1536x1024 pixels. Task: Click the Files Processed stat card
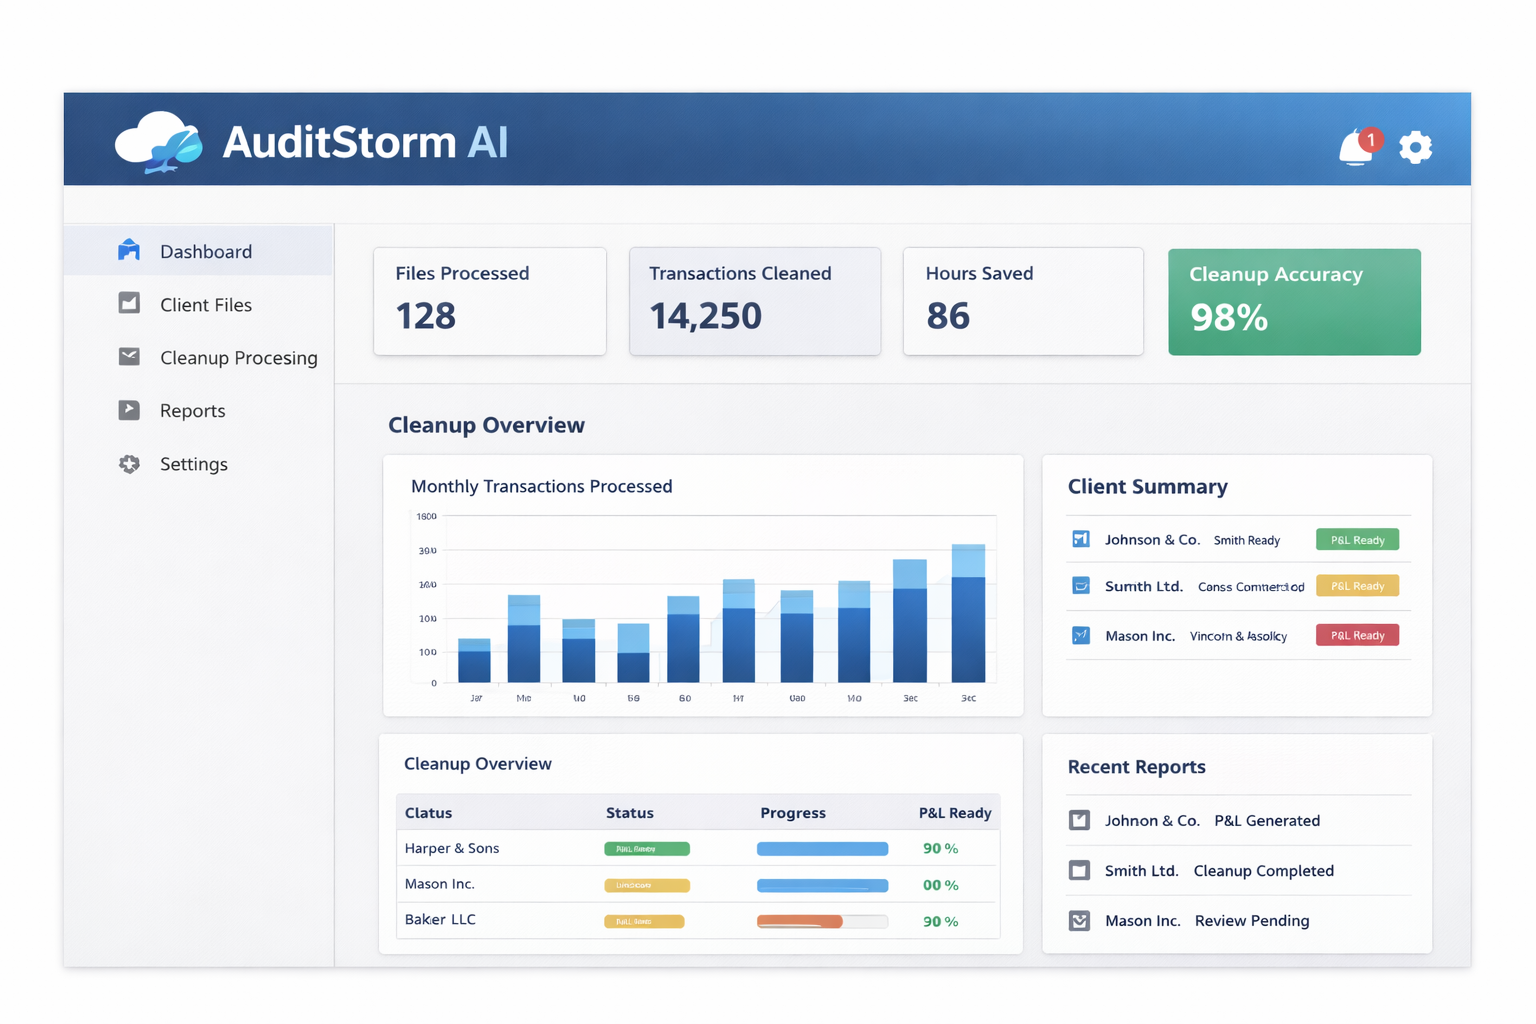coord(489,300)
